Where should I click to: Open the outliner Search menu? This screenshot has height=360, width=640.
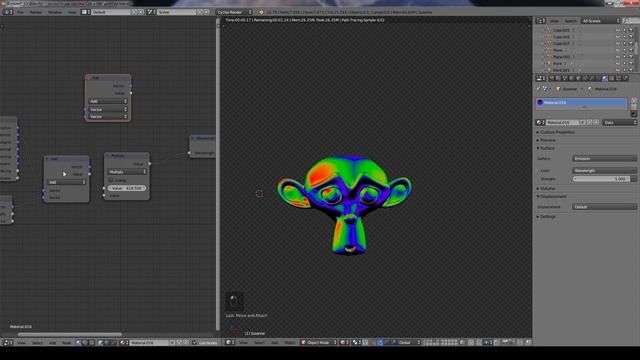pyautogui.click(x=571, y=21)
